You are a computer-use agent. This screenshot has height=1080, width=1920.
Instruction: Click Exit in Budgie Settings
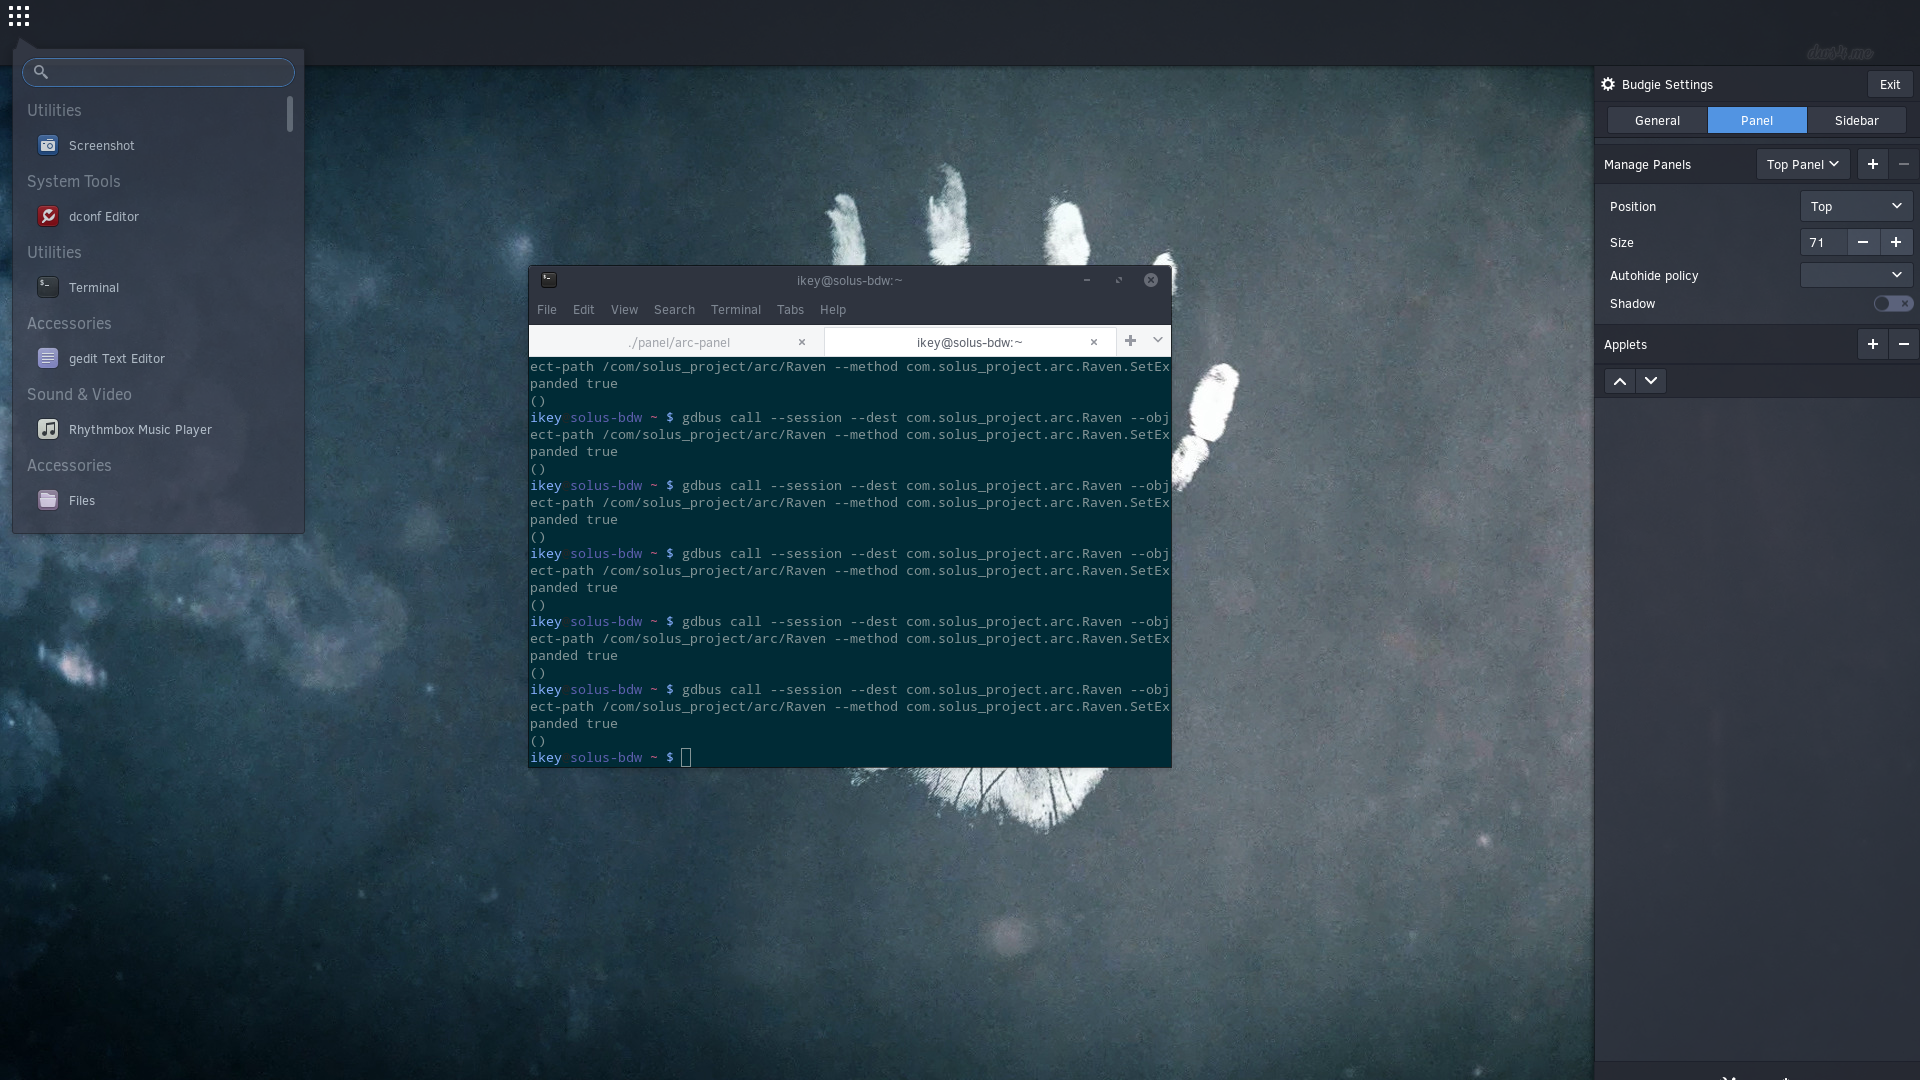pos(1890,85)
